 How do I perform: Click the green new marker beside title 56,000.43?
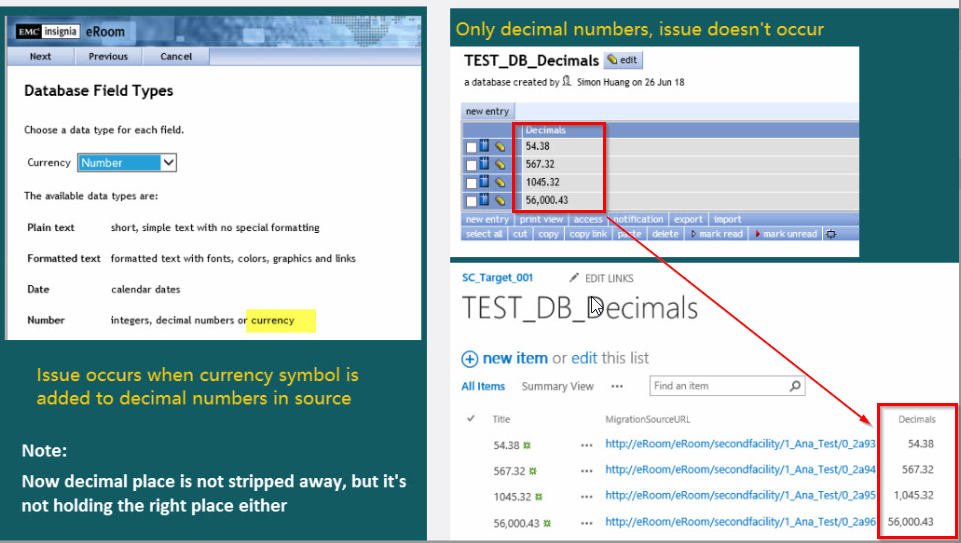[547, 523]
